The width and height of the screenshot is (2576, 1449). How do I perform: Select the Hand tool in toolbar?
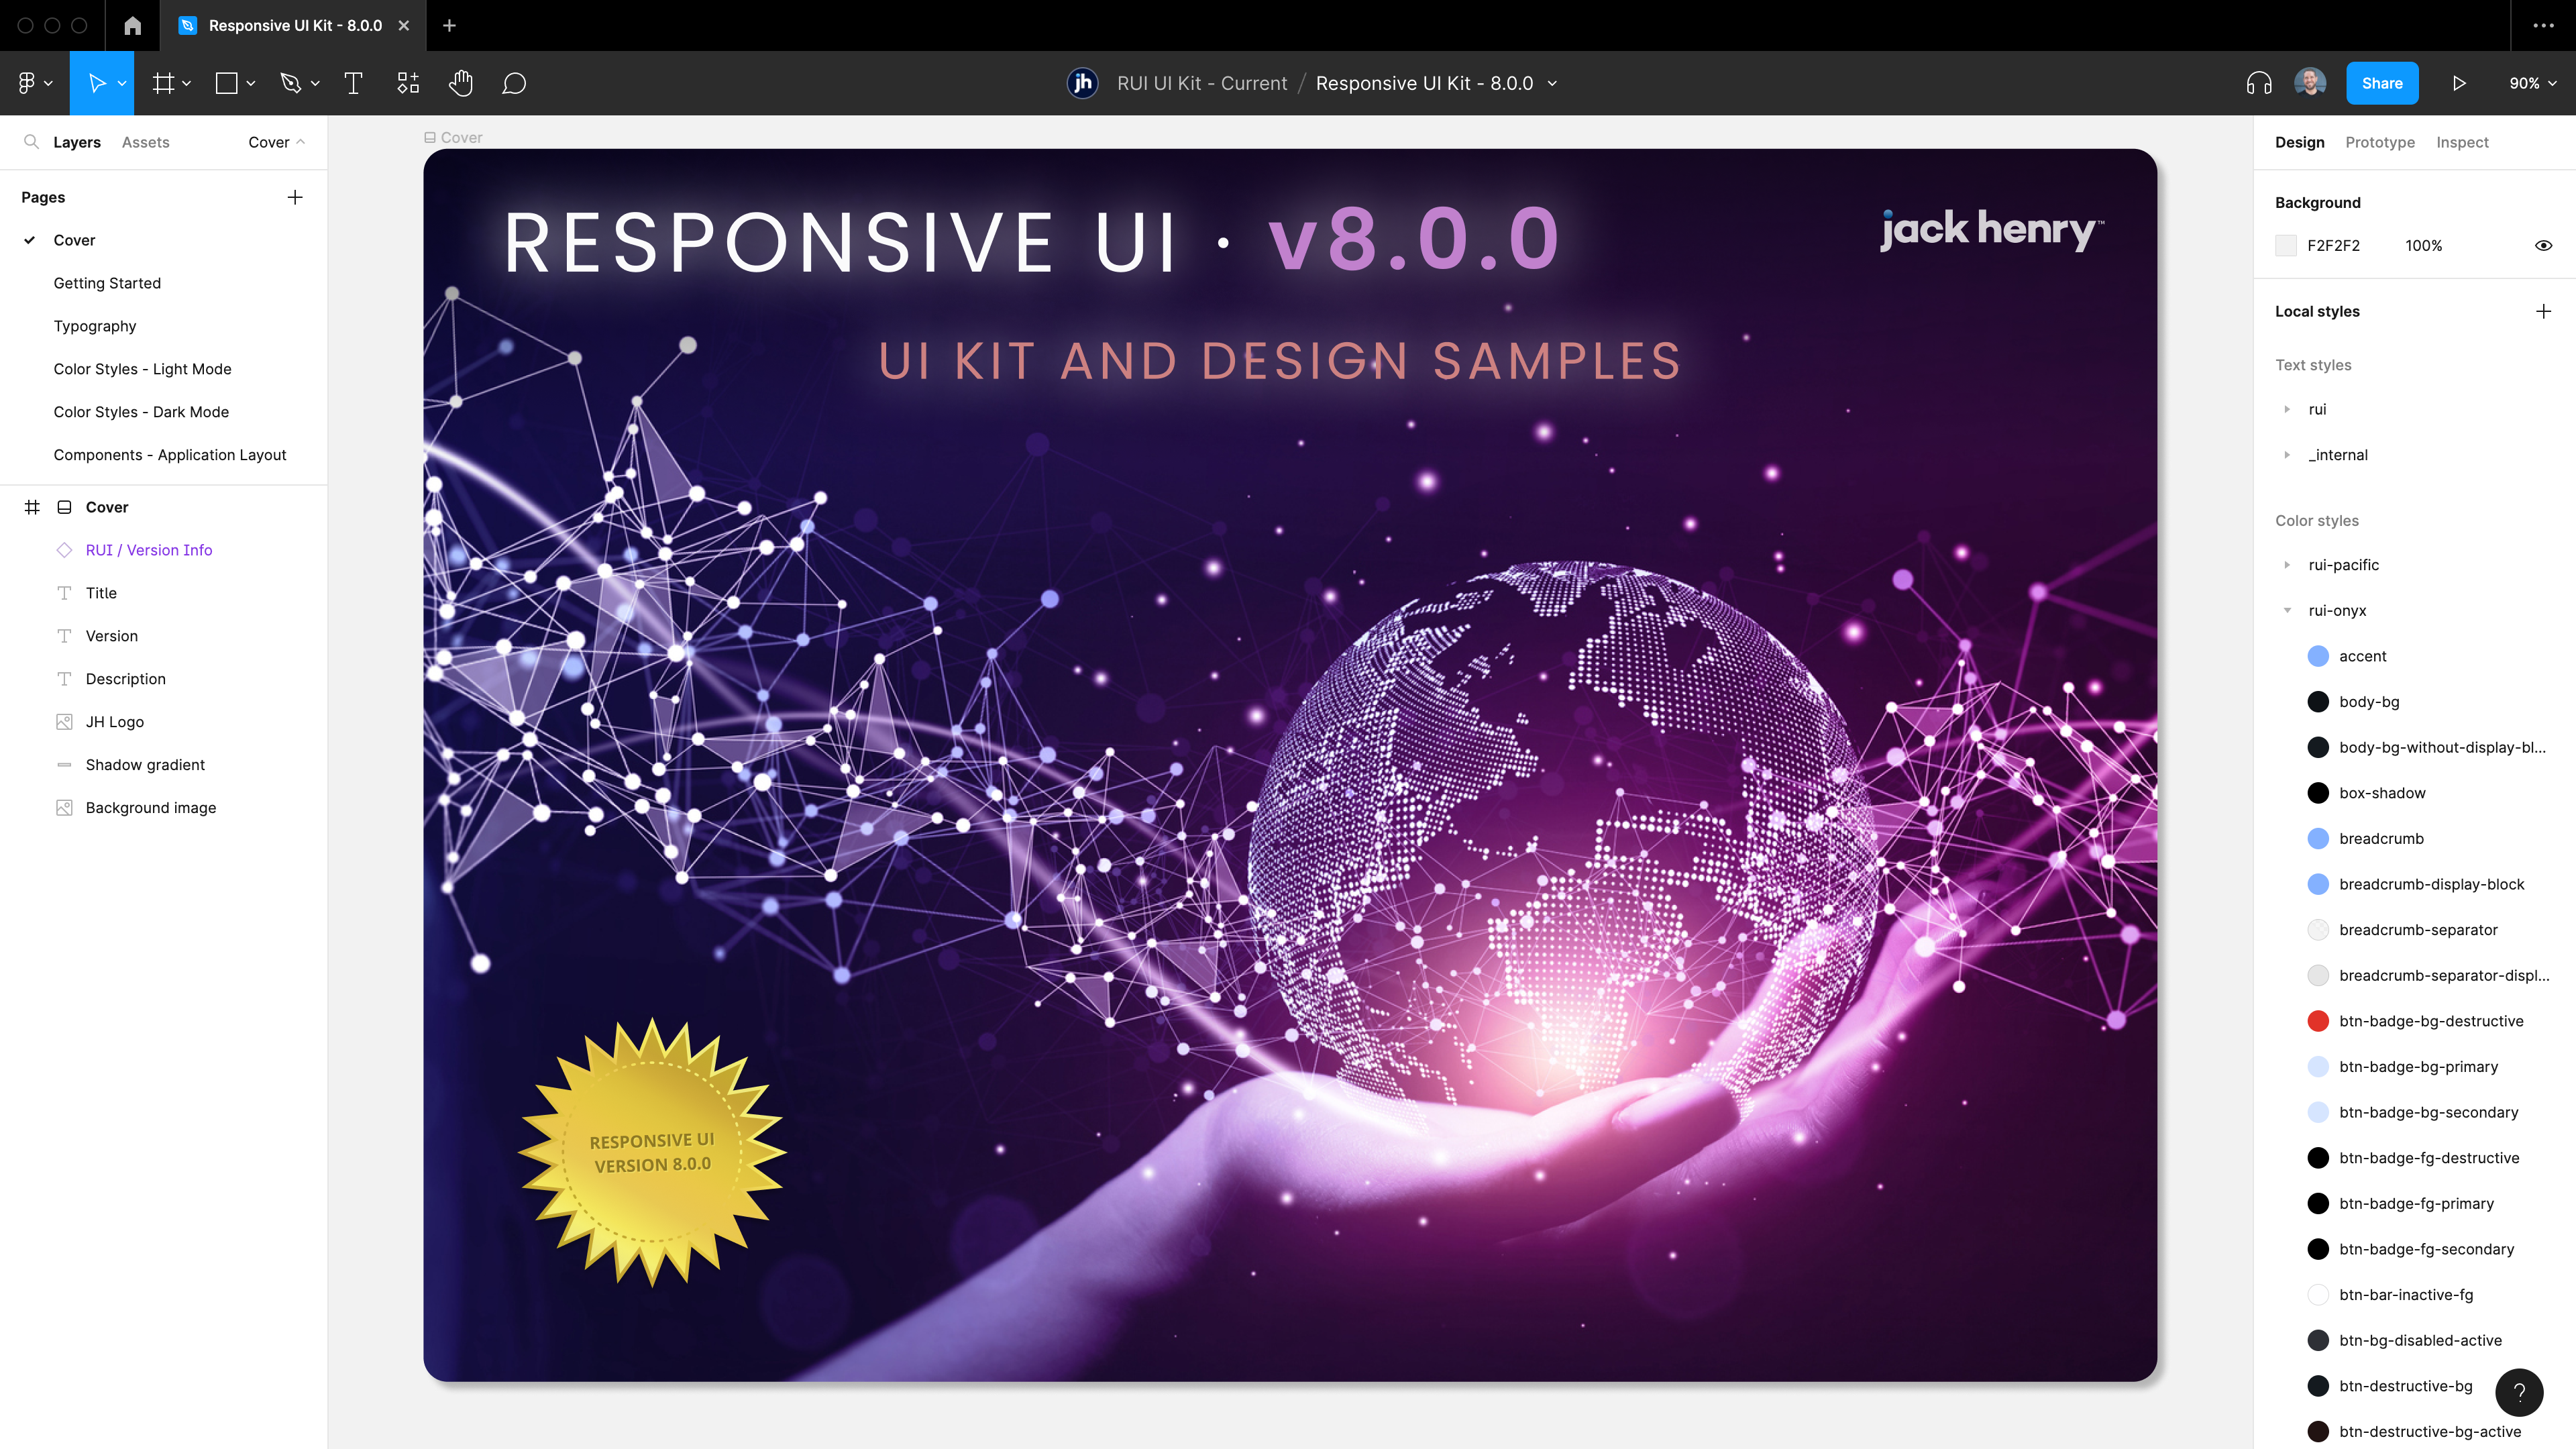[x=460, y=83]
